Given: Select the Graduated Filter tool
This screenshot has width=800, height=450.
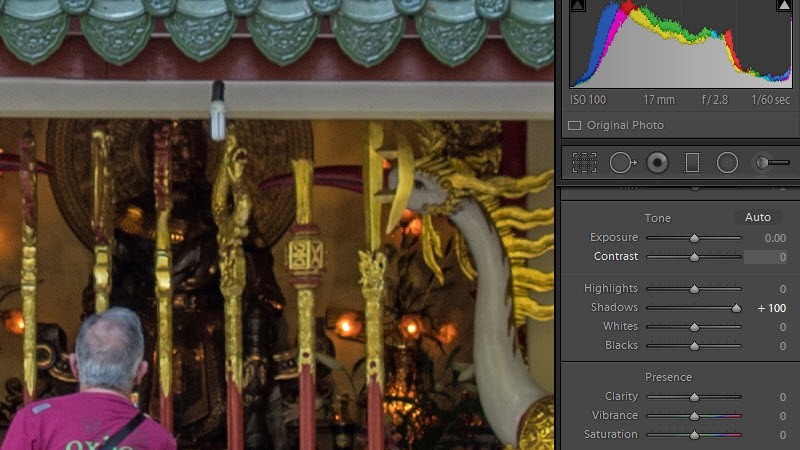Looking at the screenshot, I should [x=692, y=163].
